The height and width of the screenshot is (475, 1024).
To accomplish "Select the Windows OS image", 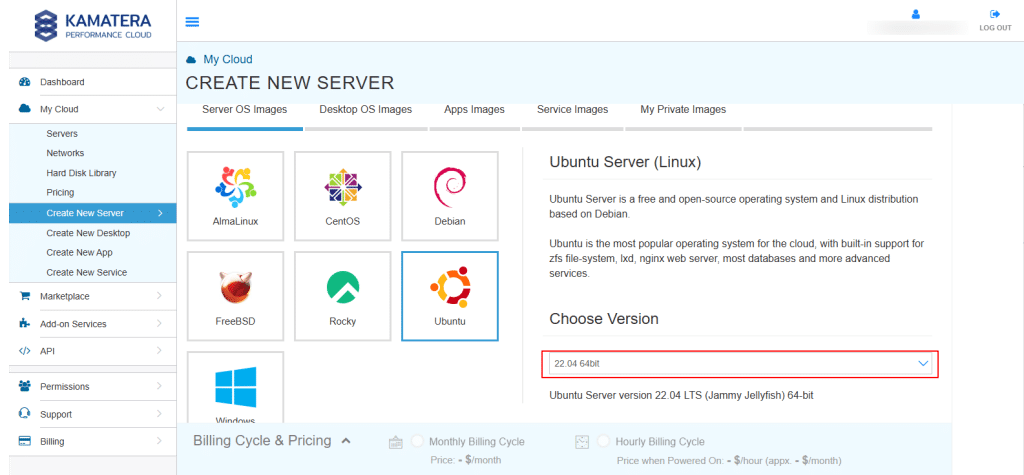I will coord(235,387).
